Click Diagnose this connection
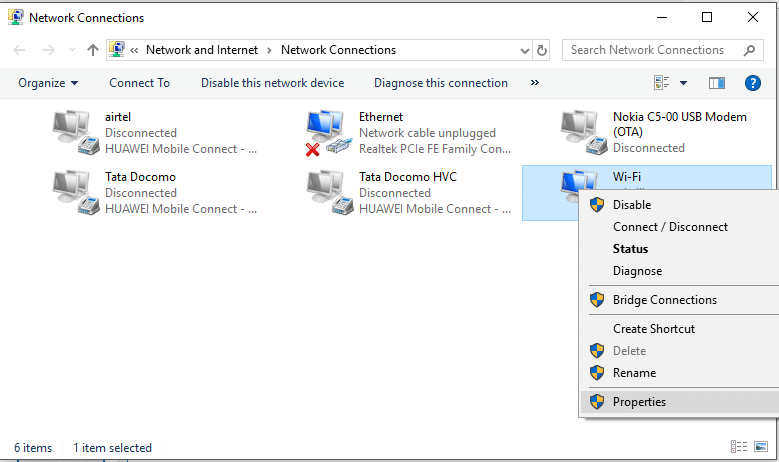Screen dimensions: 779x462 441,83
